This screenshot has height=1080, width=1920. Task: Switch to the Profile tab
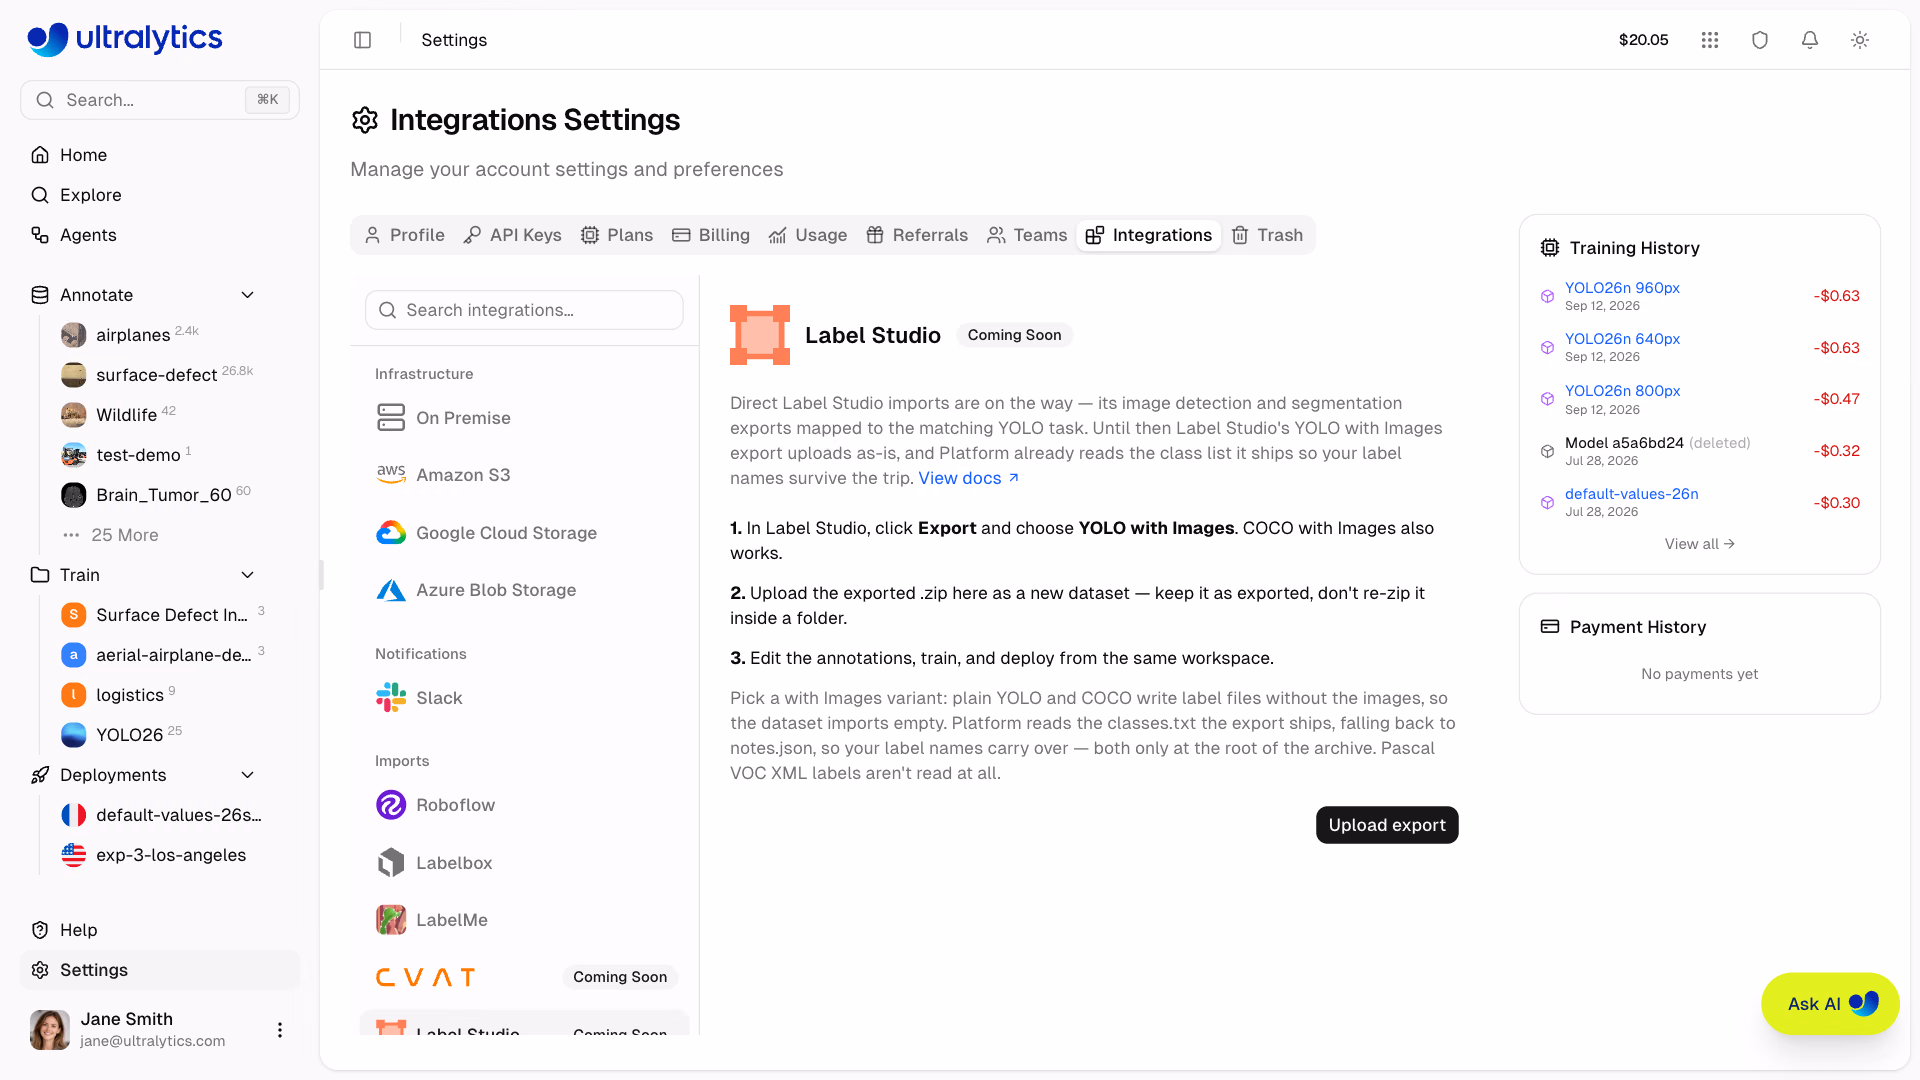coord(404,235)
